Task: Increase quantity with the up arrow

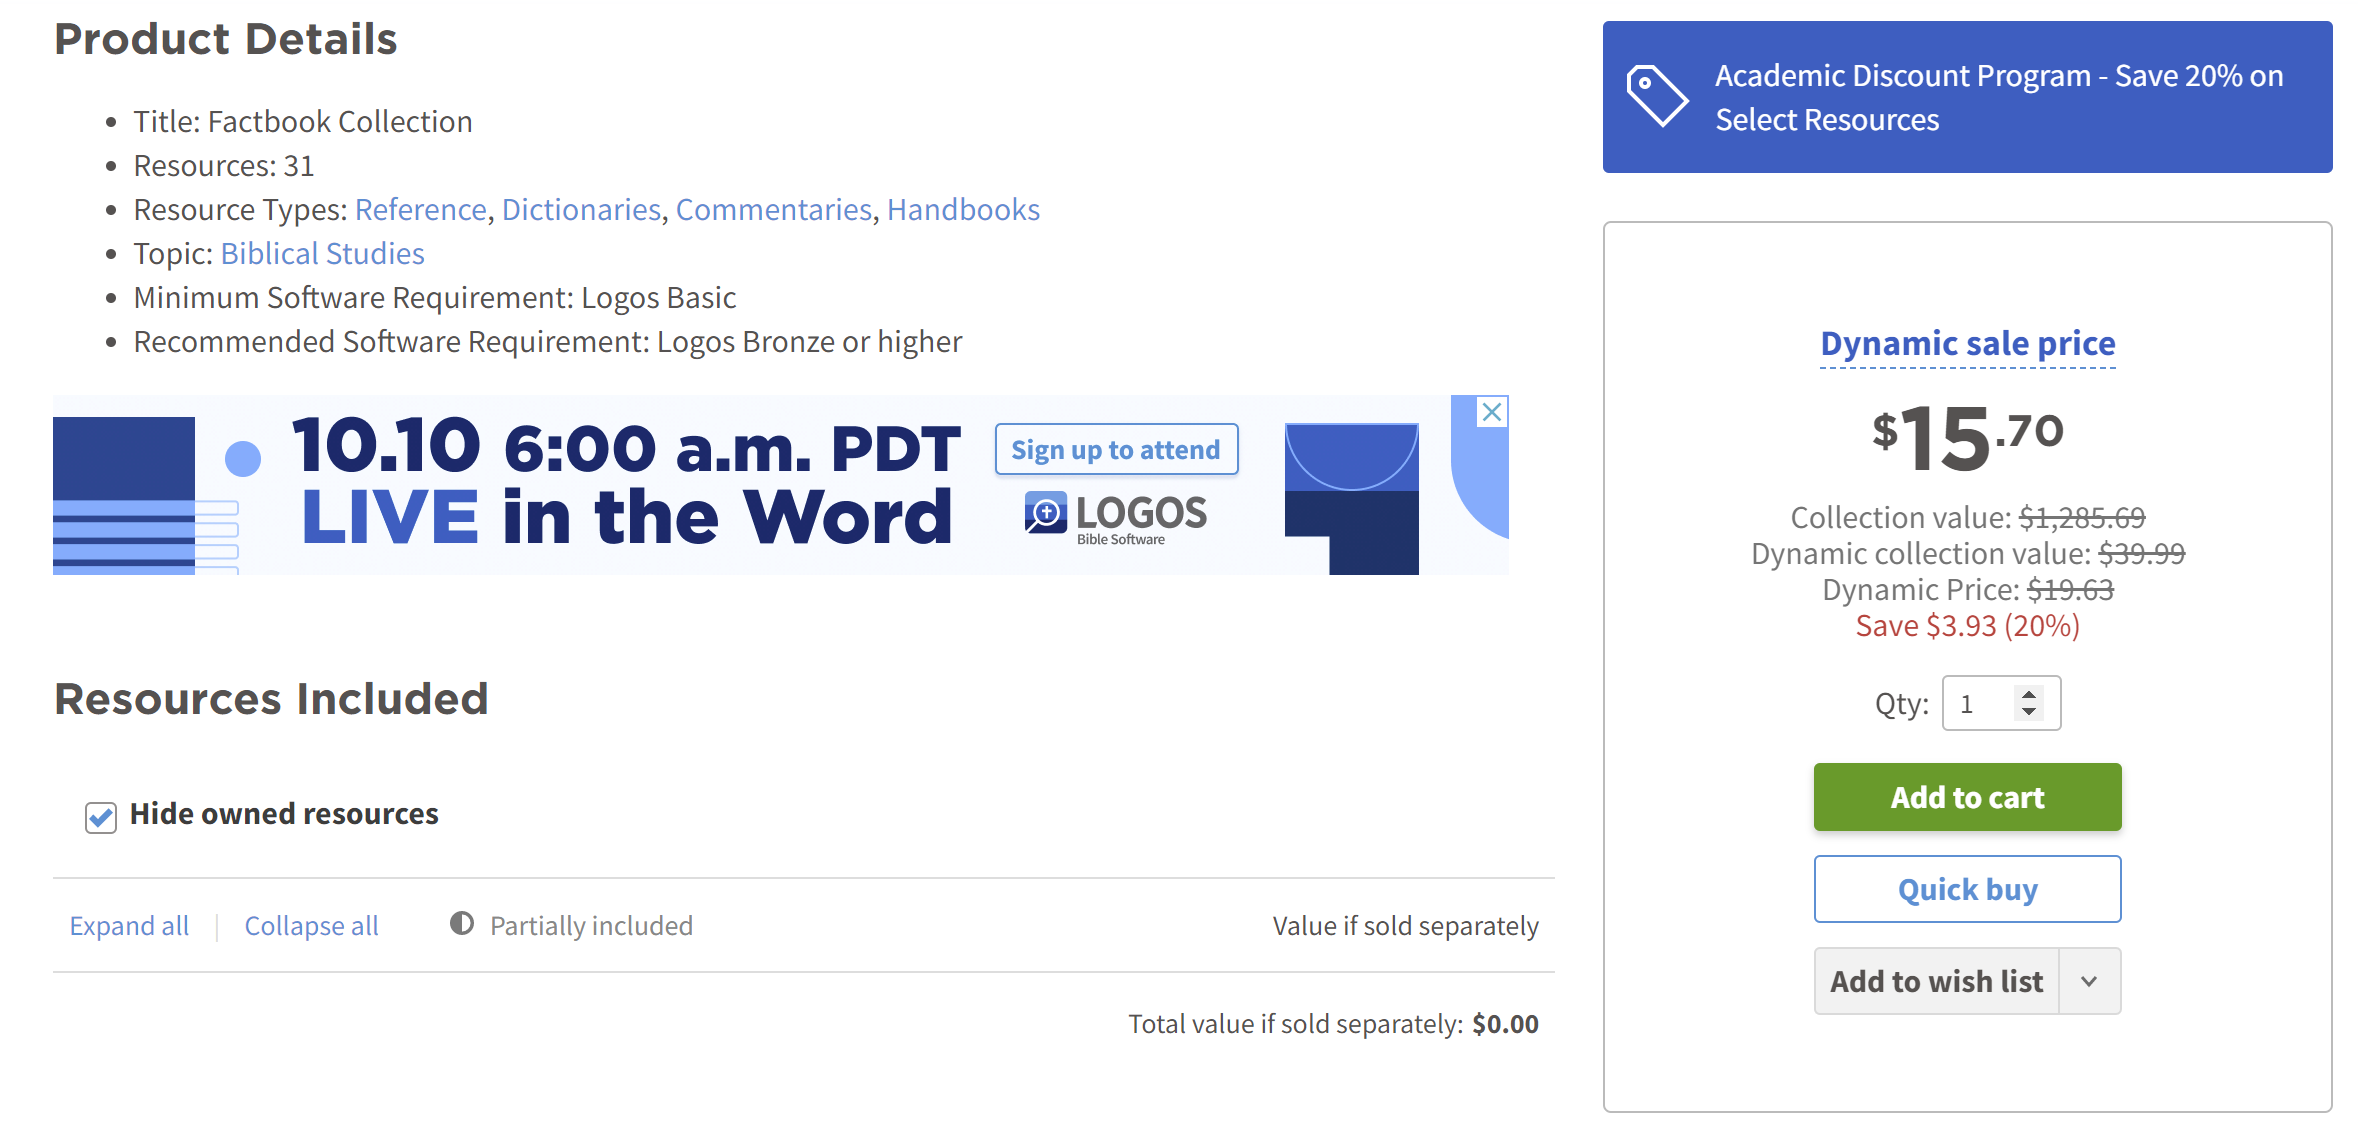Action: coord(2028,694)
